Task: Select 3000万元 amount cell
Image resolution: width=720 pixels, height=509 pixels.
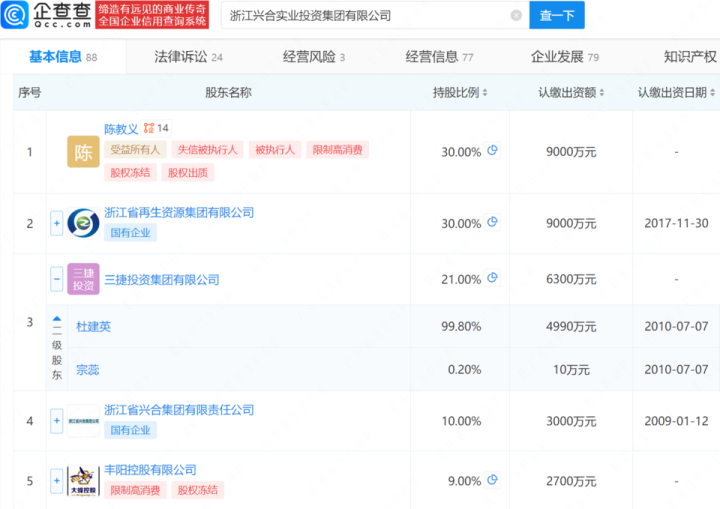Action: point(571,421)
